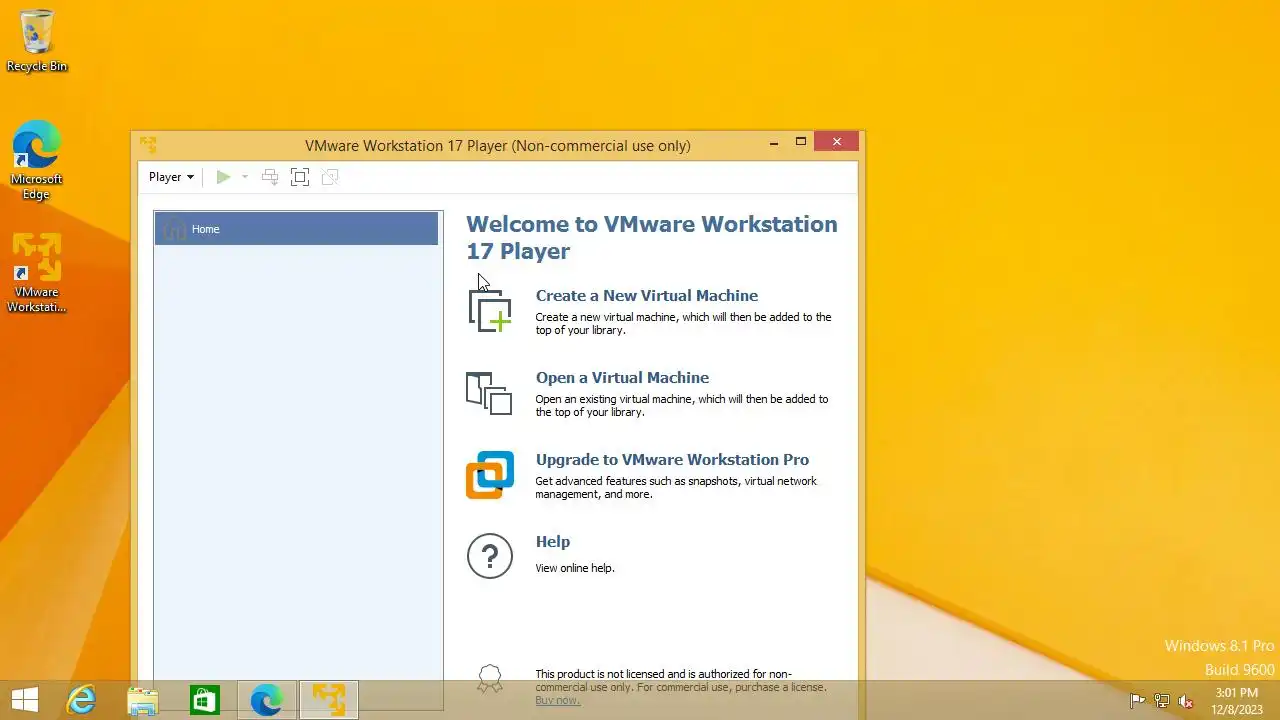The height and width of the screenshot is (720, 1280).
Task: Click the Workstation Pro upgrade icon
Action: click(490, 475)
